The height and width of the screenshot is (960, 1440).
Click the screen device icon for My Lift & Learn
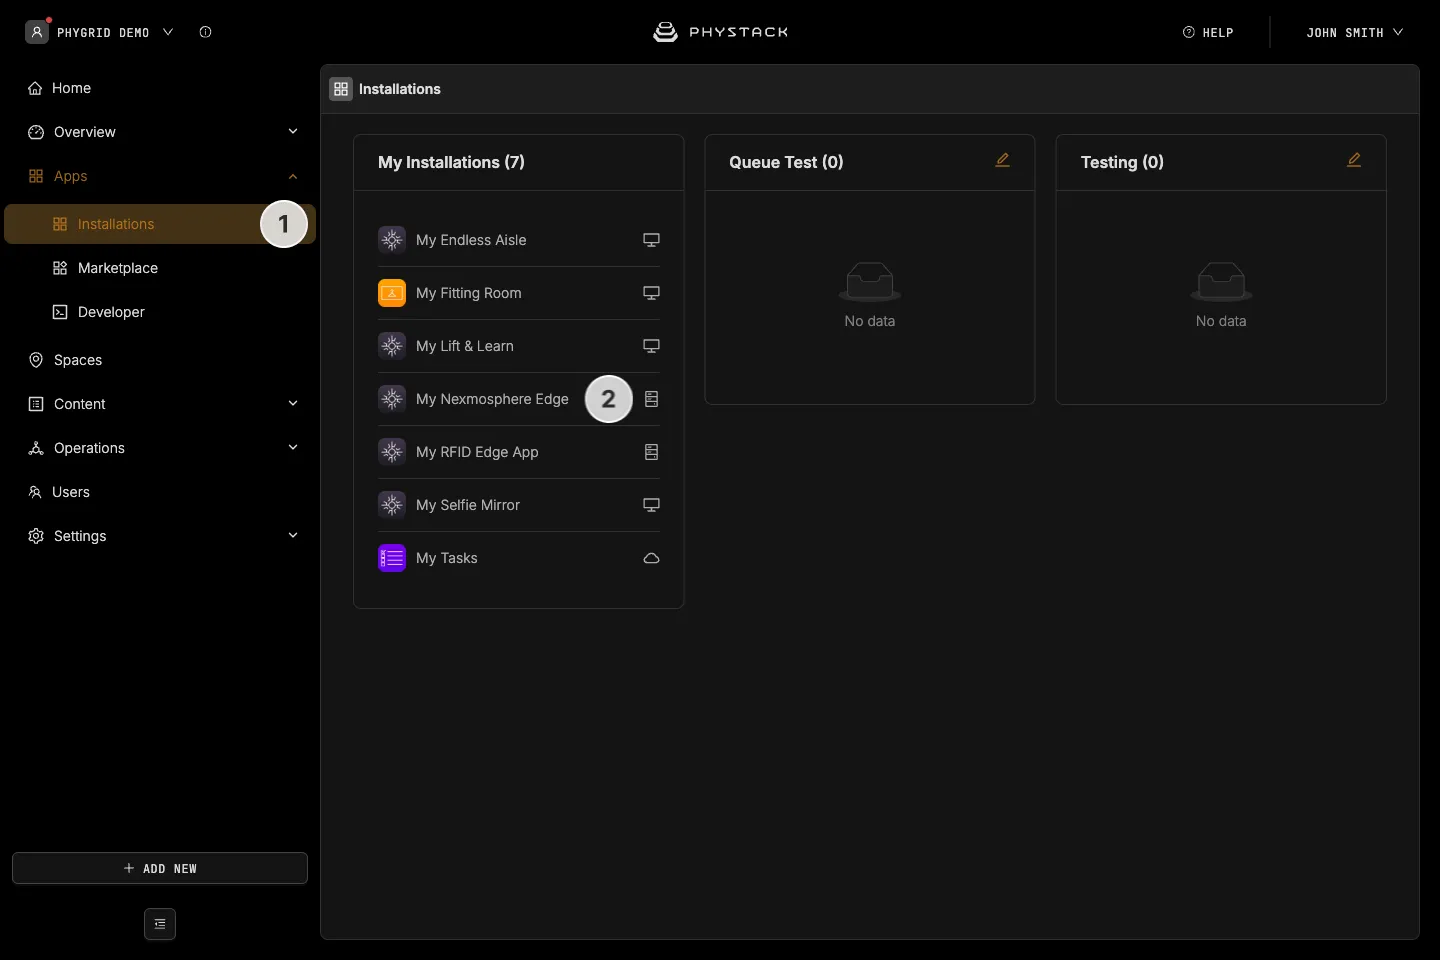pos(651,346)
